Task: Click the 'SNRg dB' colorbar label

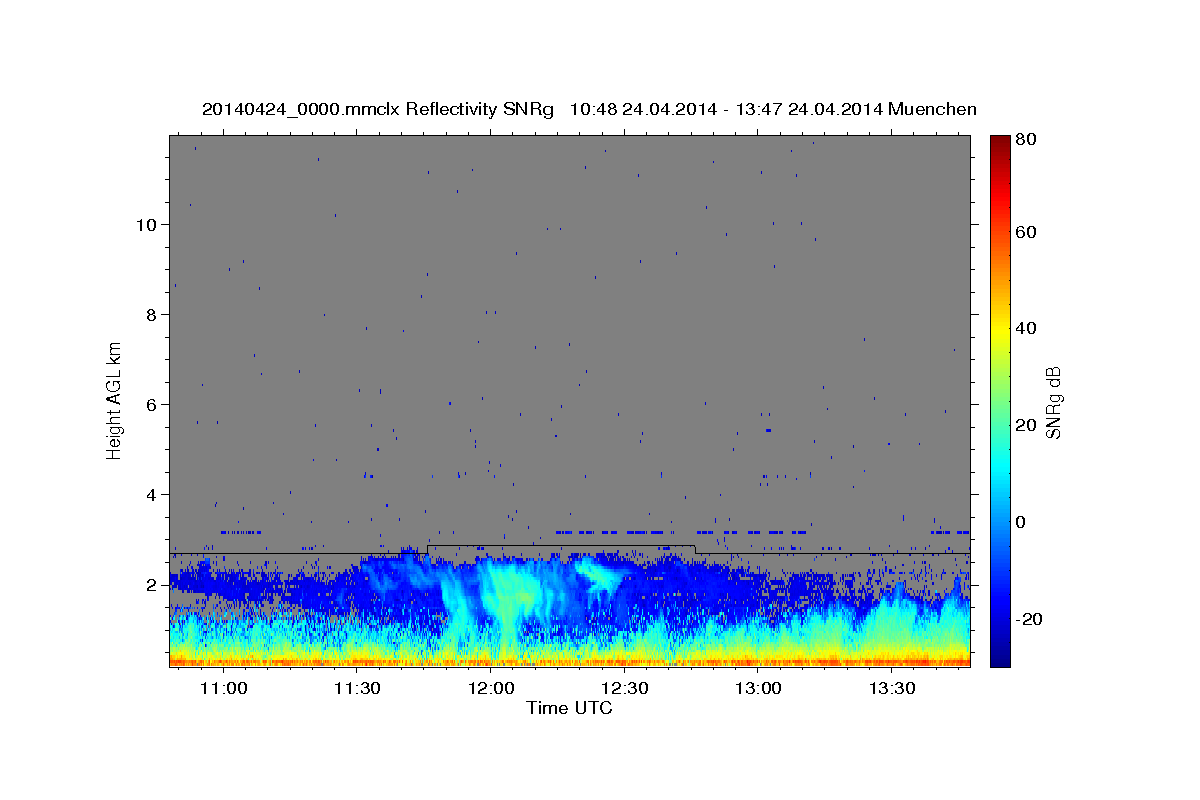Action: [x=1052, y=402]
